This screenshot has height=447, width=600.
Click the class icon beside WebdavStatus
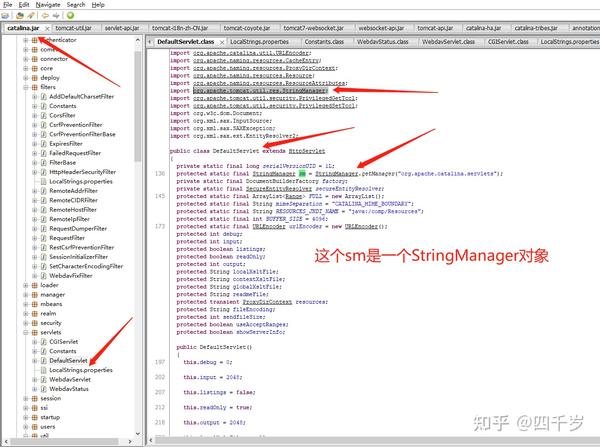pyautogui.click(x=44, y=389)
